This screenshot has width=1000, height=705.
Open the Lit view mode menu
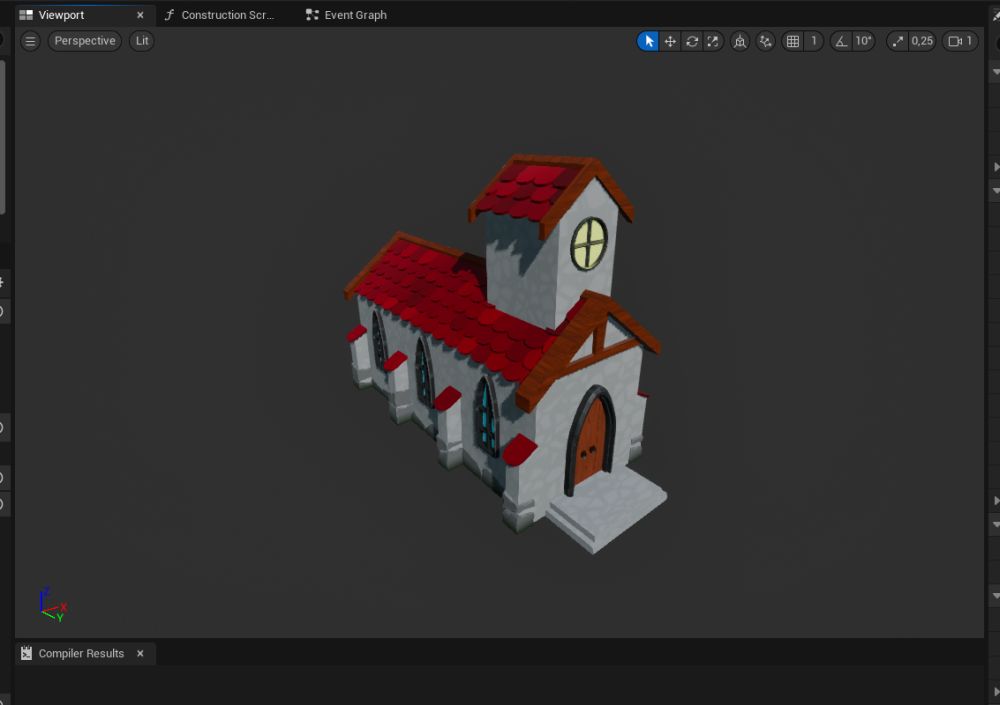142,41
